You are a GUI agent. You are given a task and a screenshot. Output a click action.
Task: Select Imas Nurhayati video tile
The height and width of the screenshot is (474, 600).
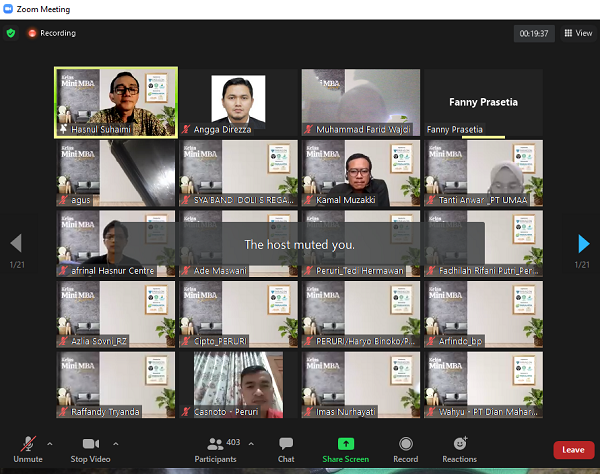pyautogui.click(x=360, y=385)
